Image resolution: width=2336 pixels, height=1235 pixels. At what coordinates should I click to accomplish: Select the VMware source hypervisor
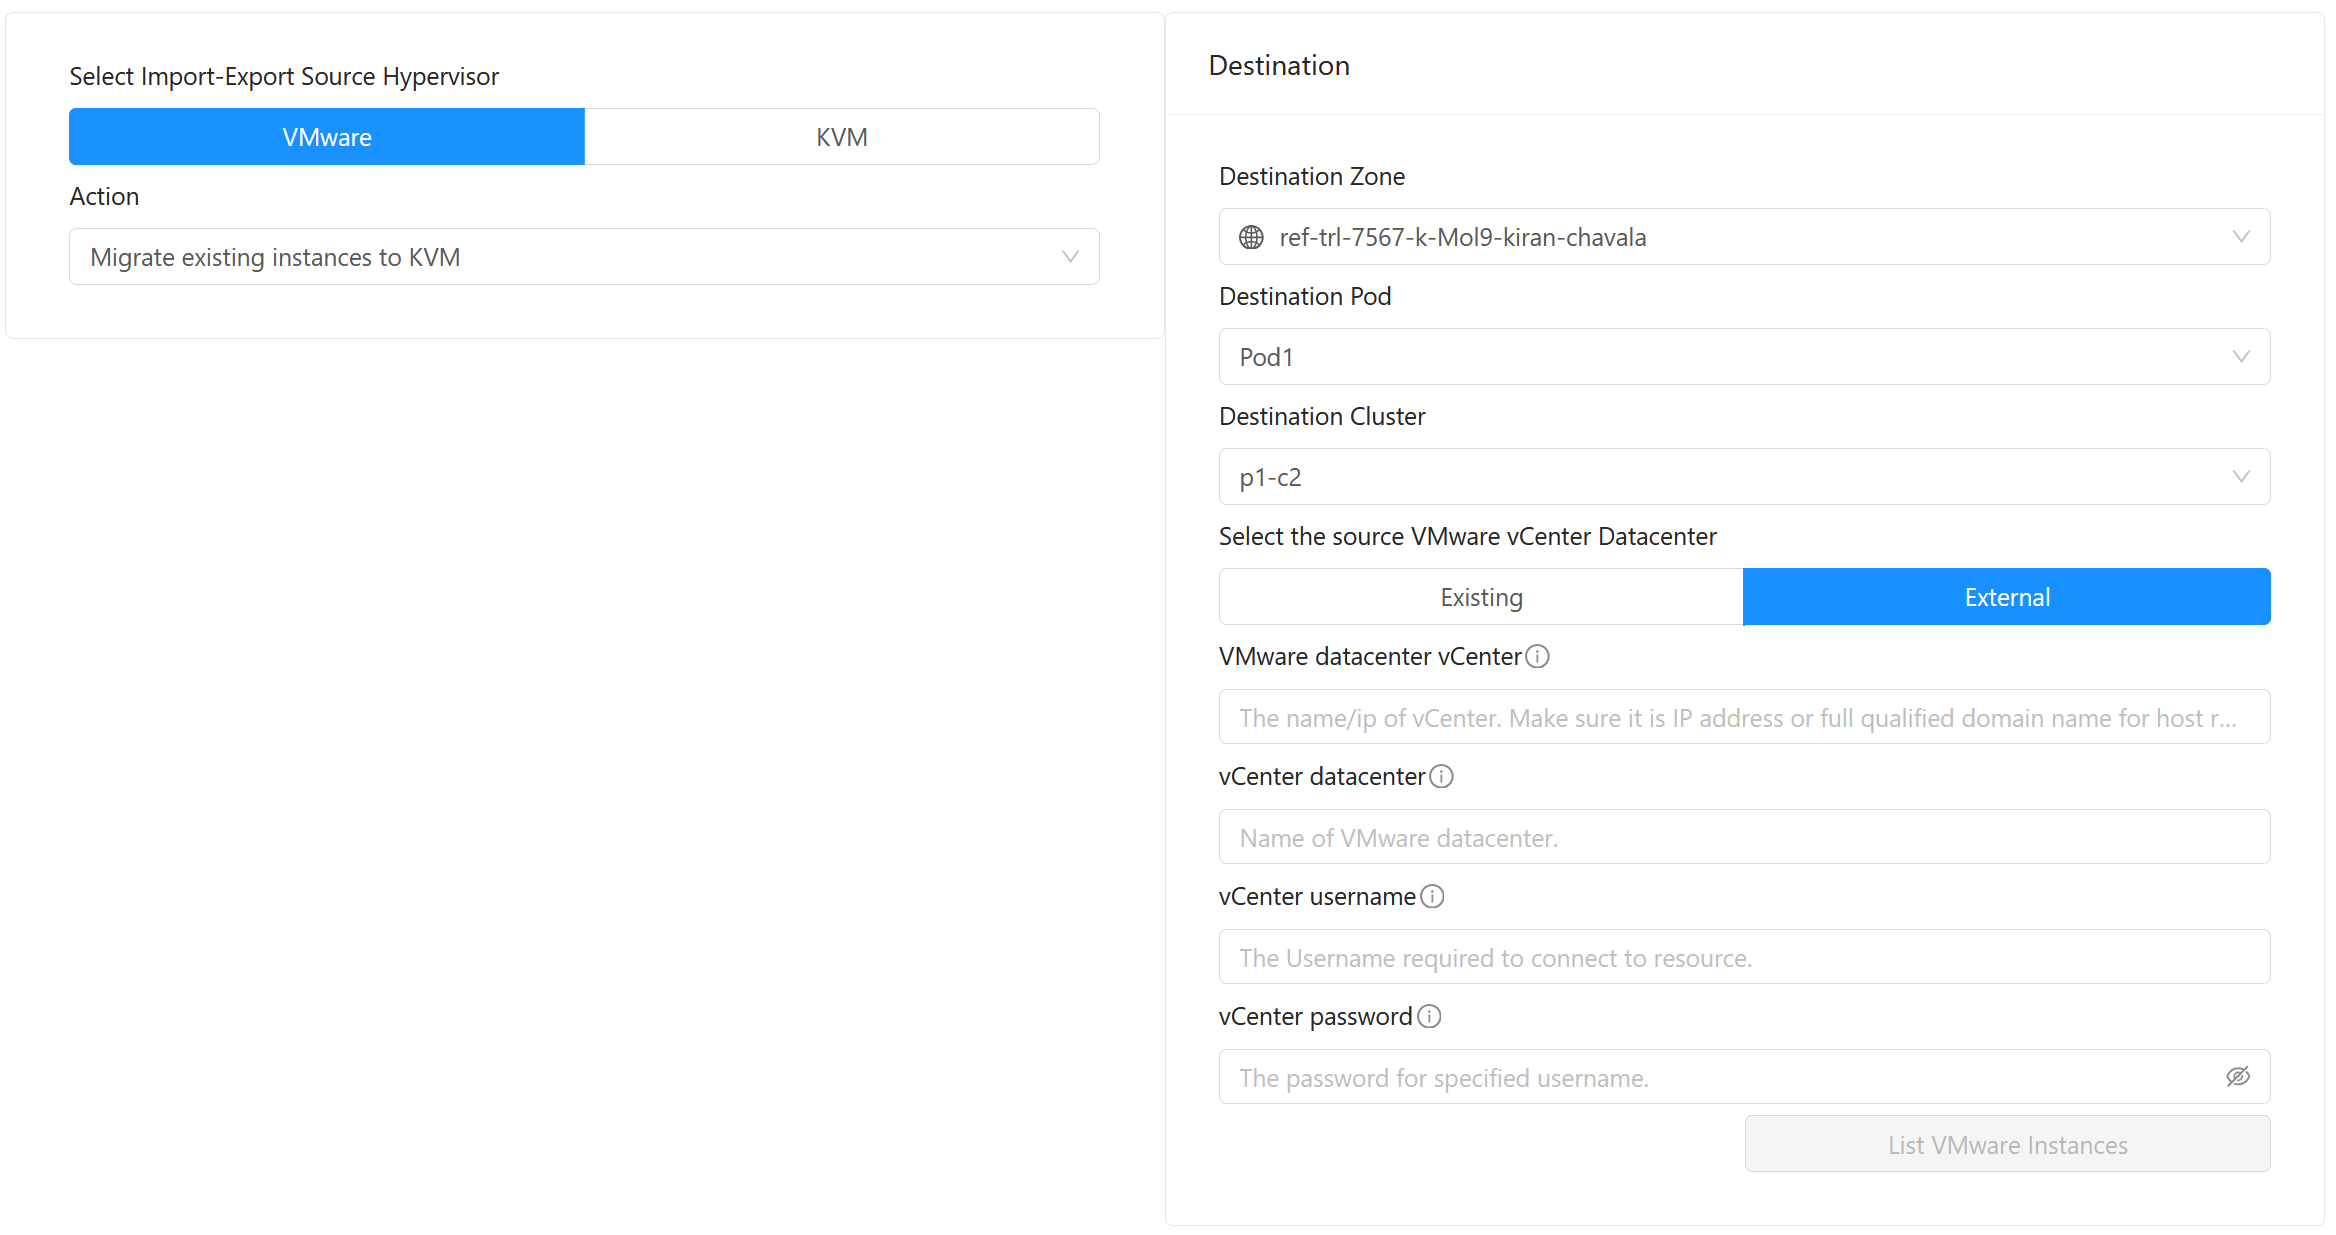pos(326,136)
